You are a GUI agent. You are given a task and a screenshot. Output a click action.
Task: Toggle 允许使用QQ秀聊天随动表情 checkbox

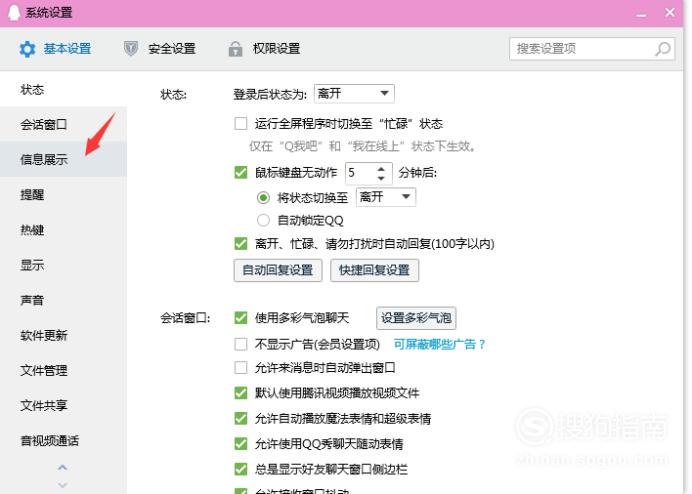[241, 444]
